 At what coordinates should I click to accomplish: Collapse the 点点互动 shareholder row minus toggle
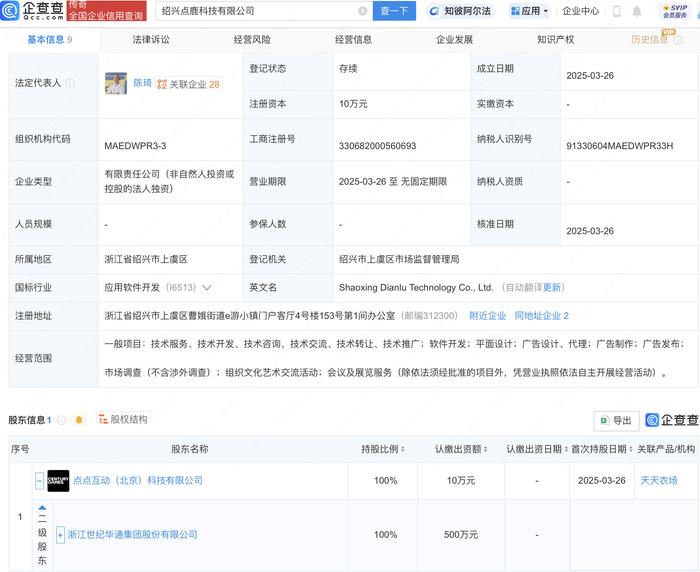click(39, 481)
